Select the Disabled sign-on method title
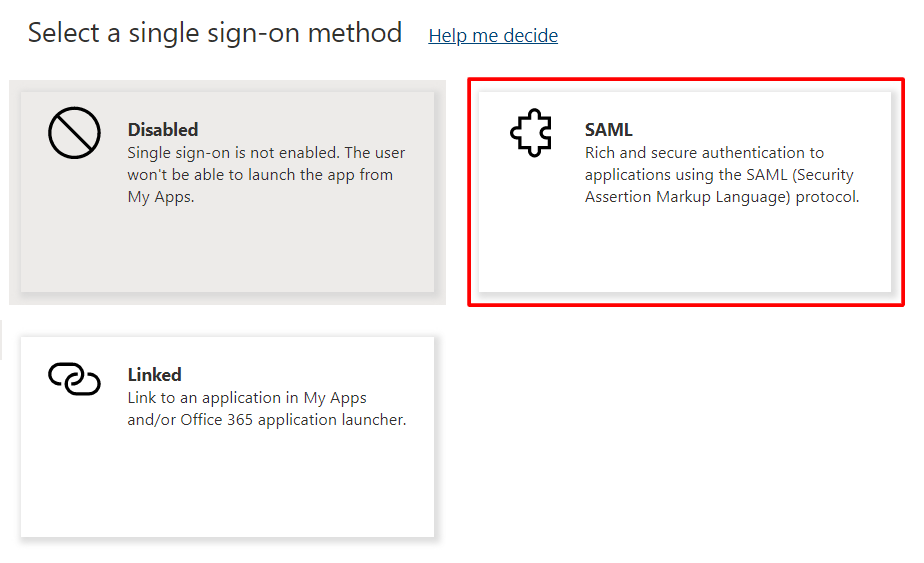The image size is (924, 563). (163, 130)
